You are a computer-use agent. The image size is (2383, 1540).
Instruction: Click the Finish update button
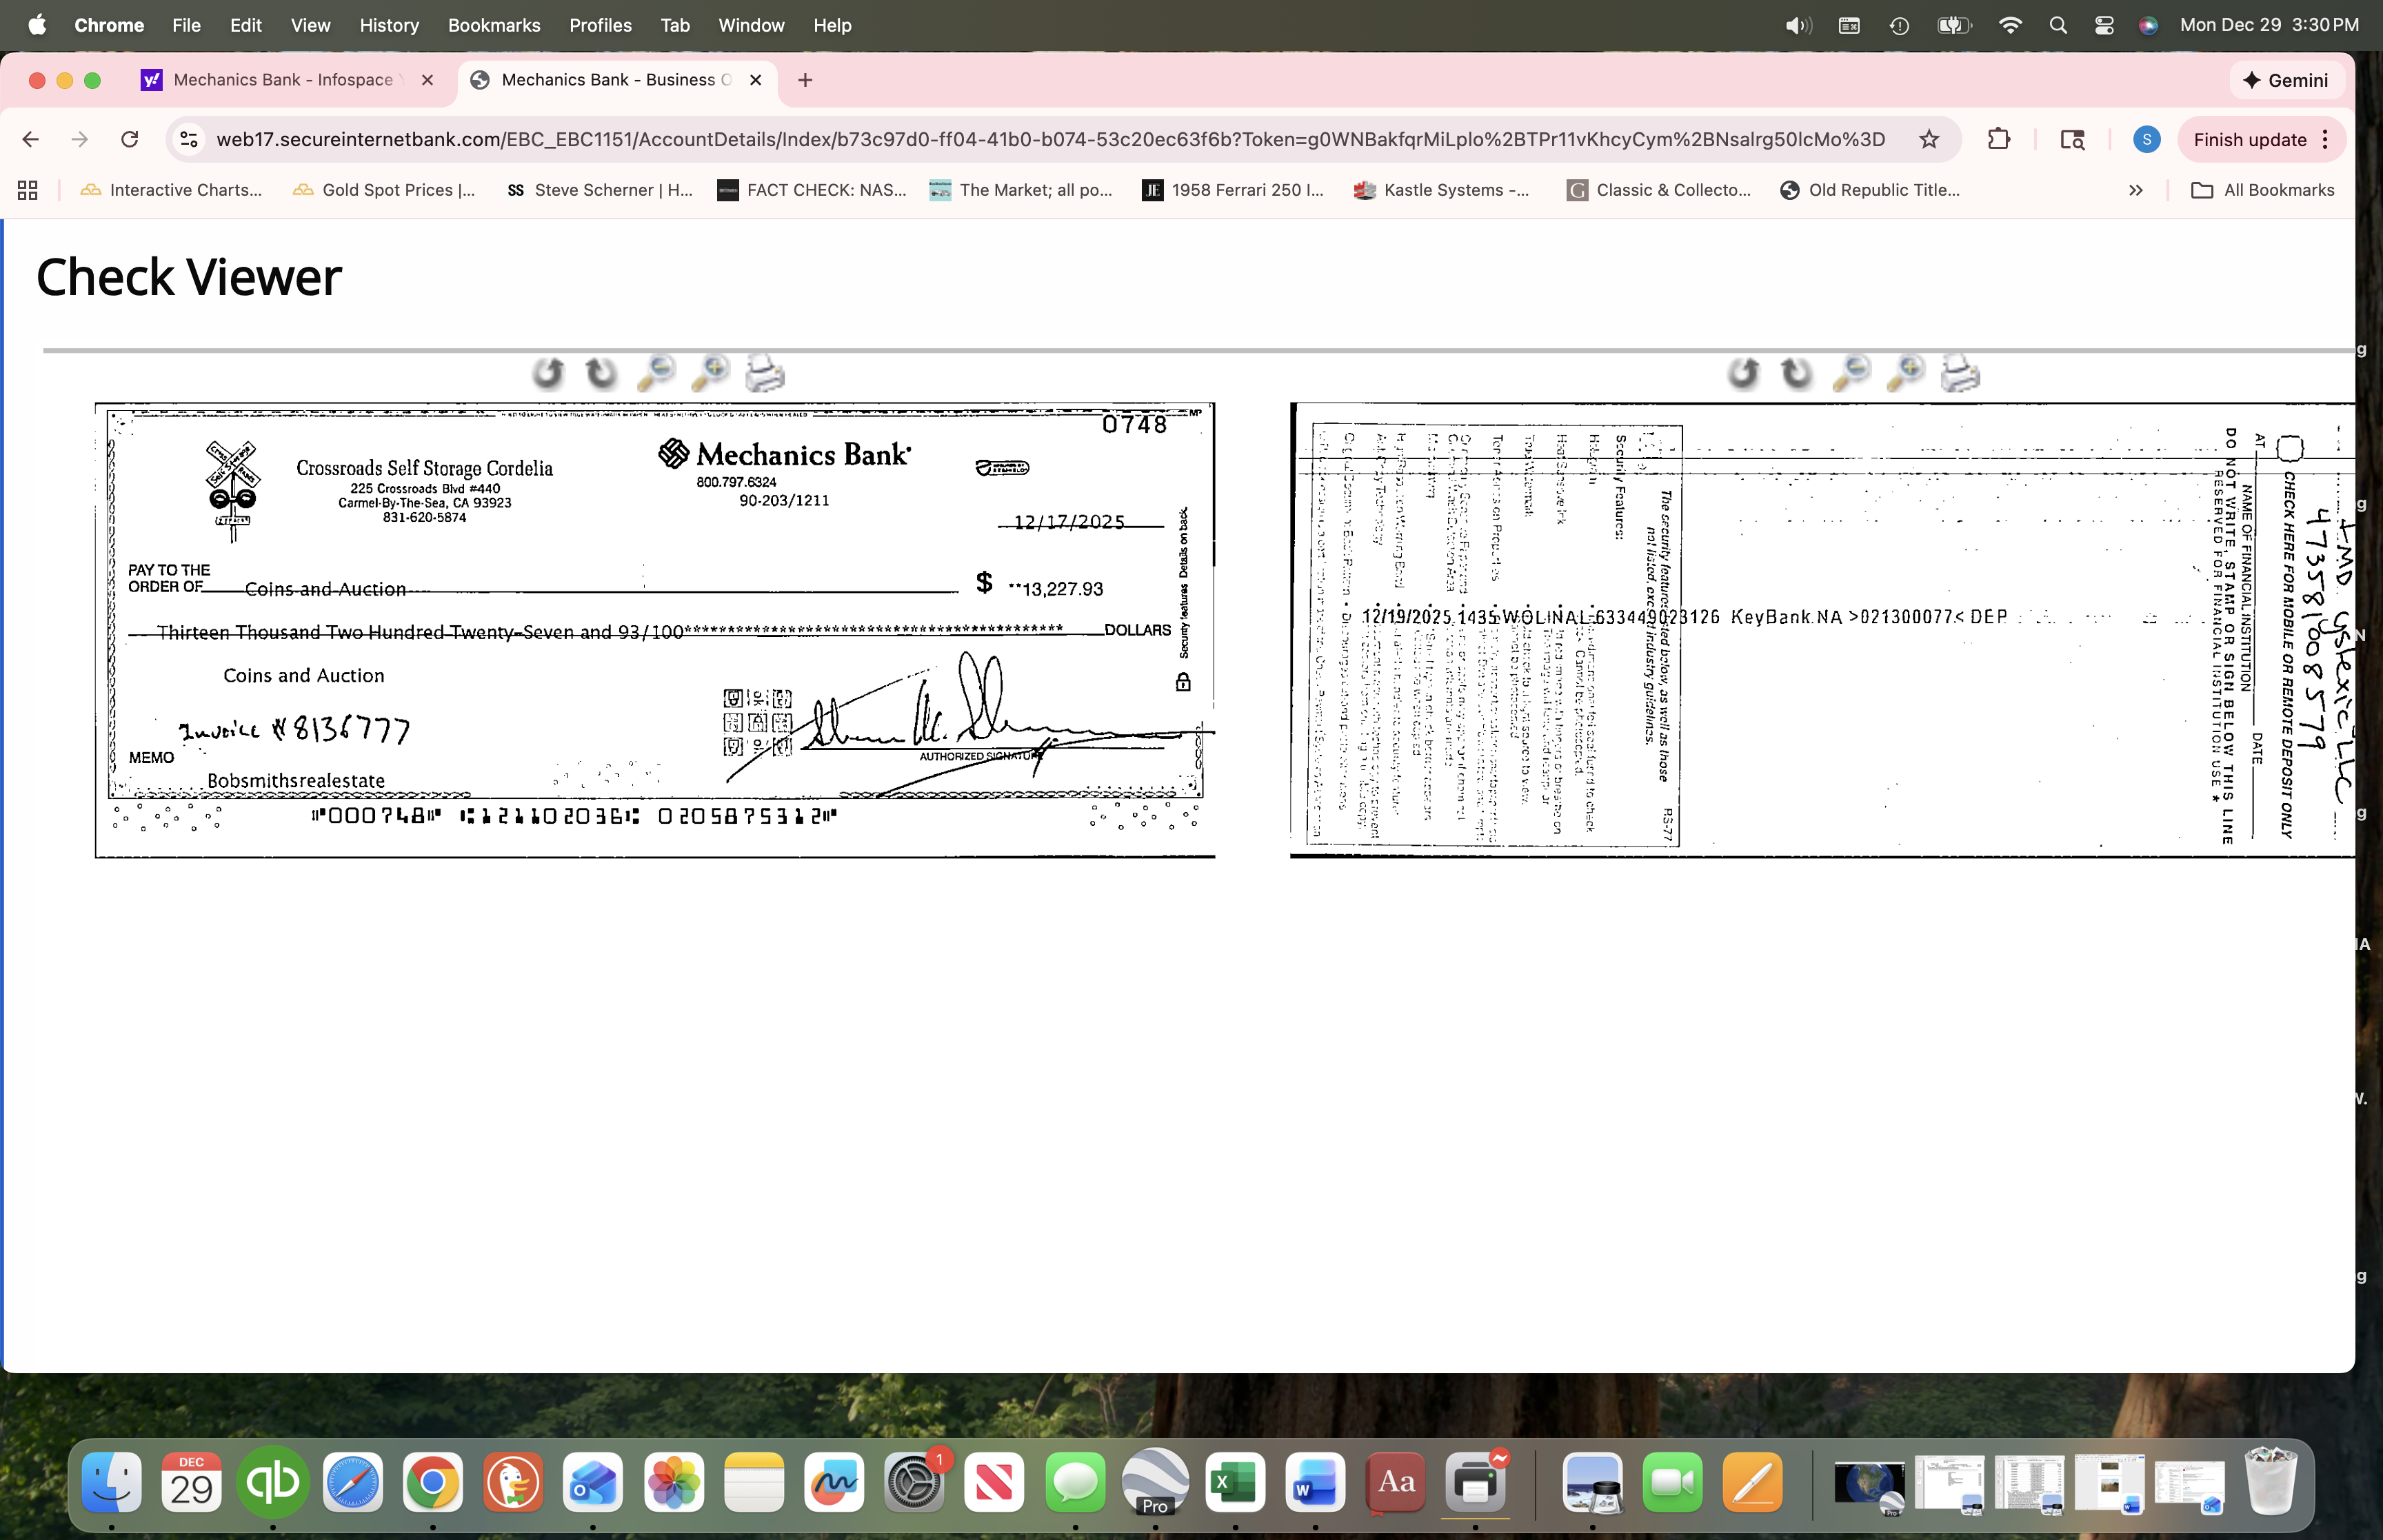[2249, 139]
